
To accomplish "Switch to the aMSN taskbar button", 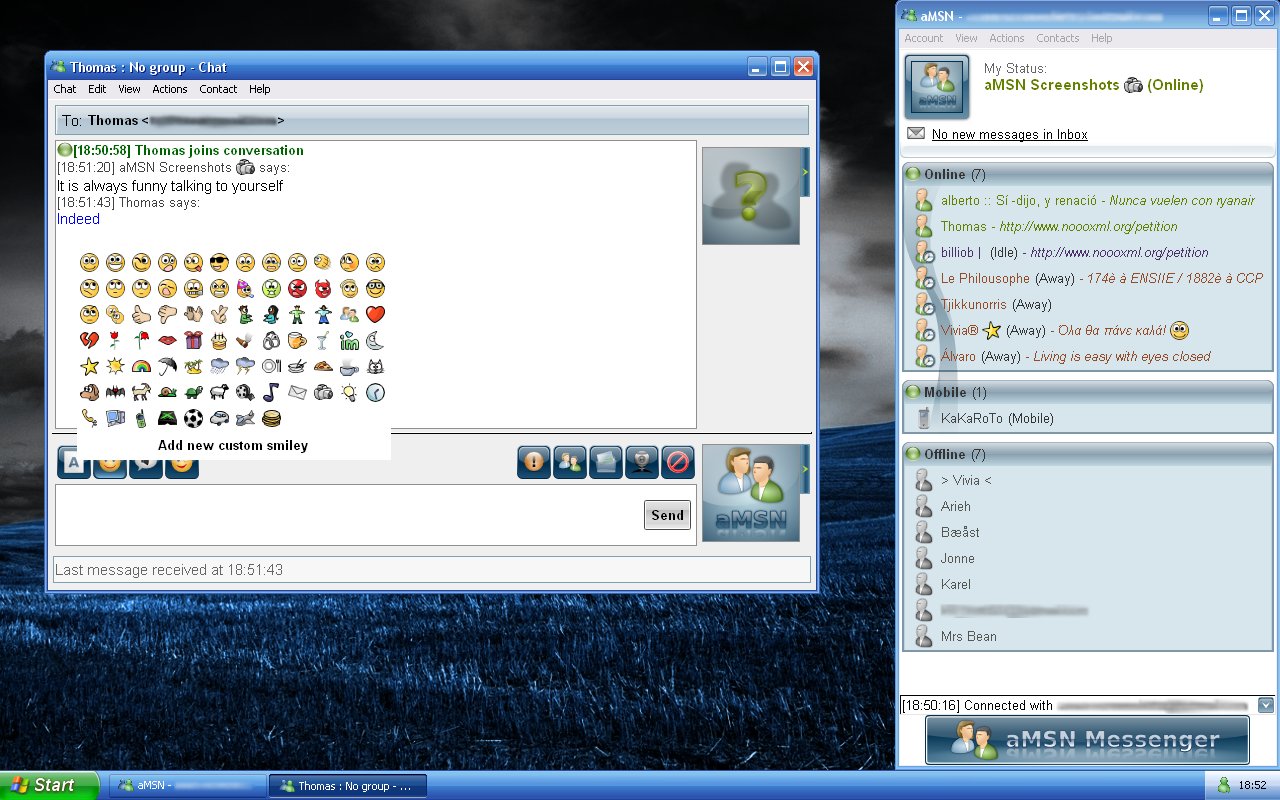I will [x=187, y=786].
